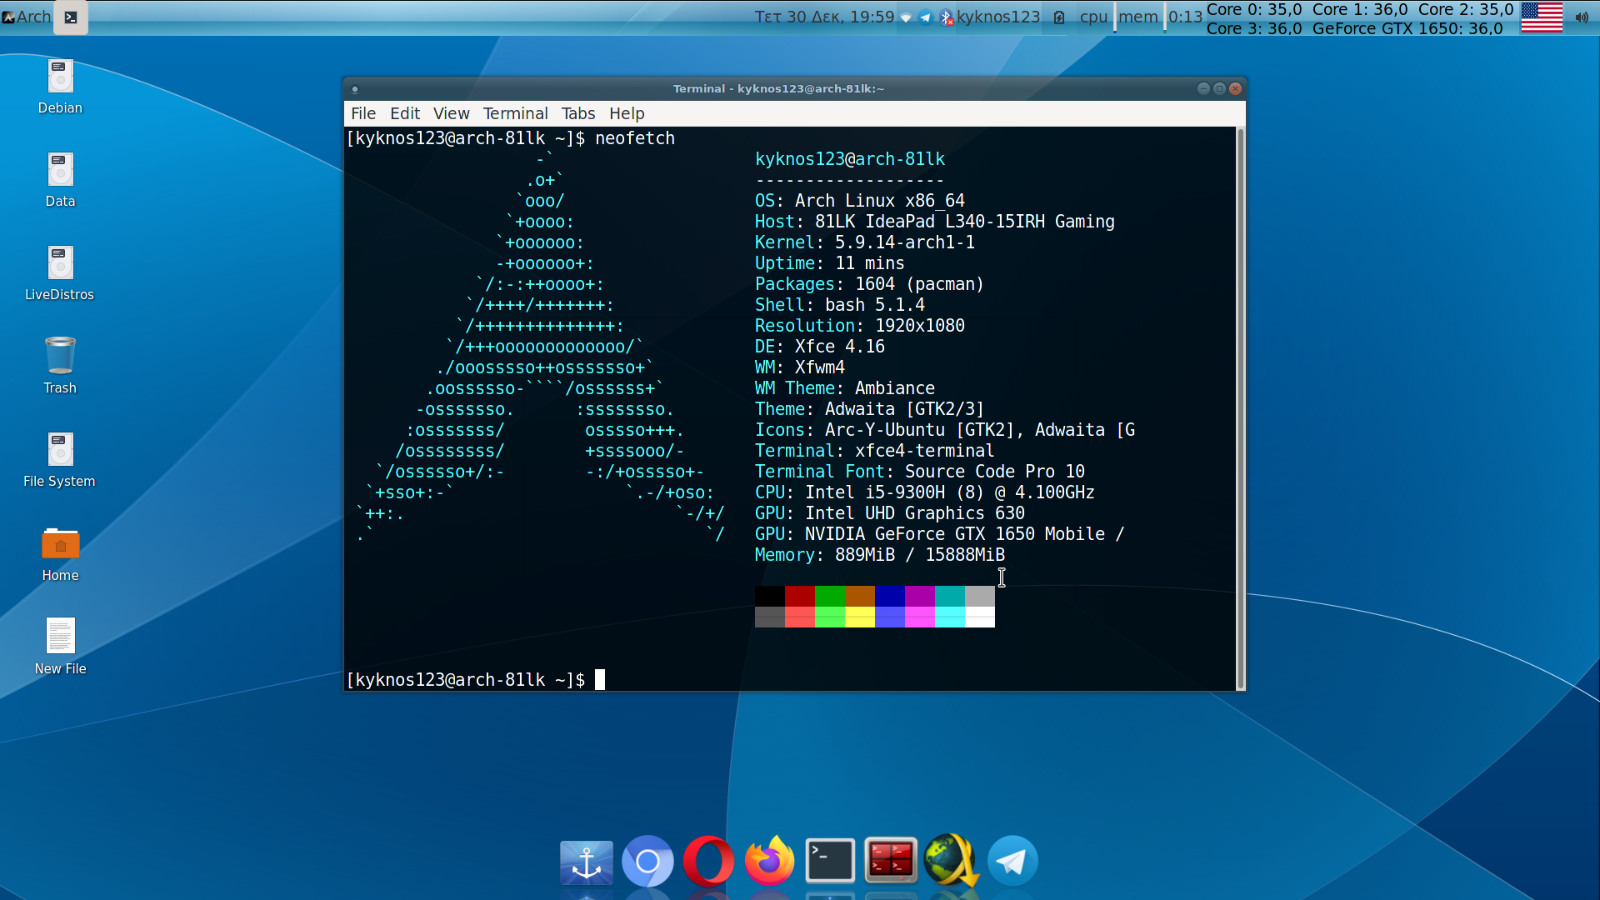
Task: Click the terminal vertical scrollbar
Action: [x=1241, y=408]
